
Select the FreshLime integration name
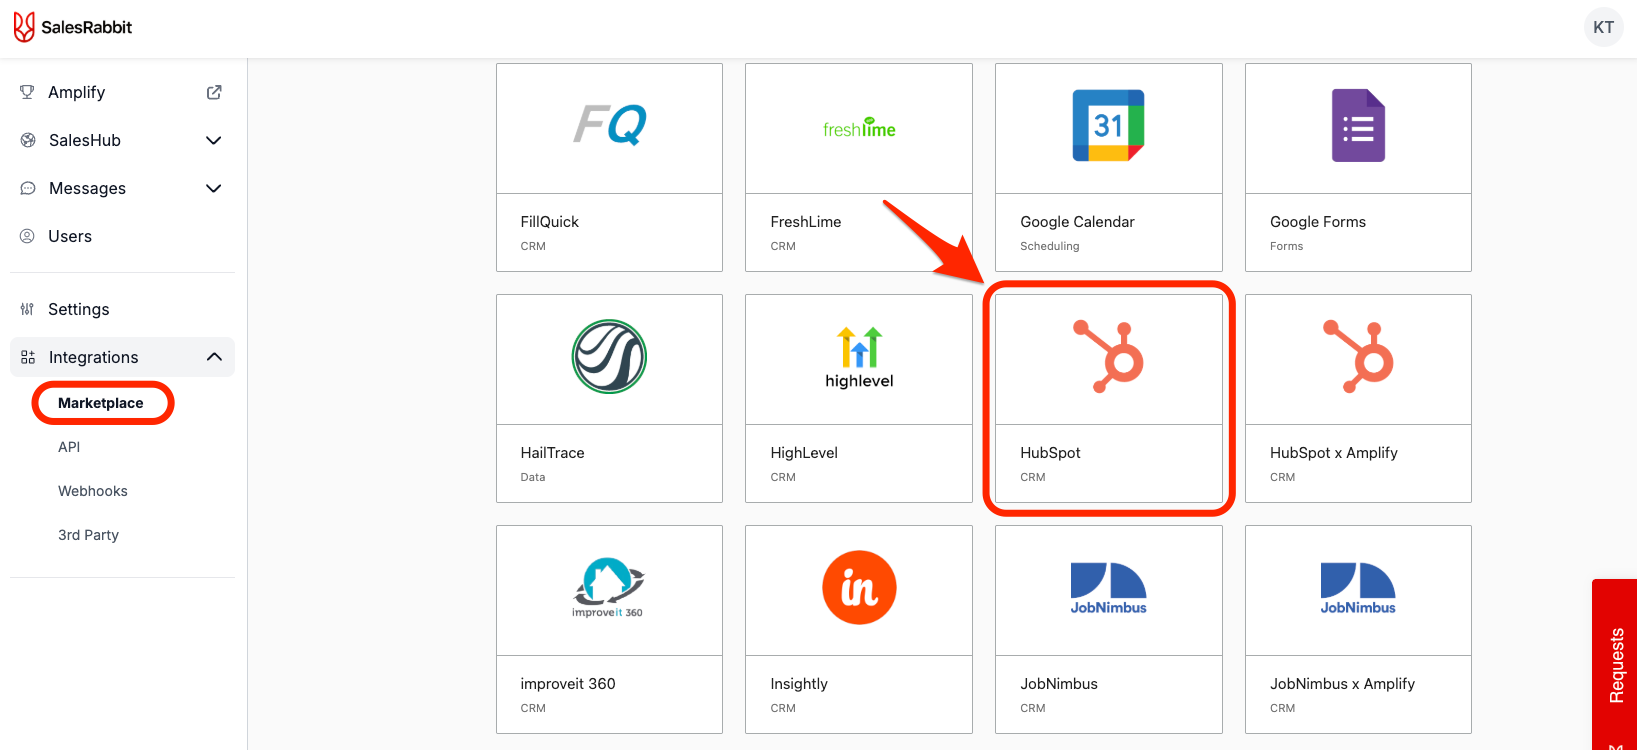pyautogui.click(x=806, y=222)
